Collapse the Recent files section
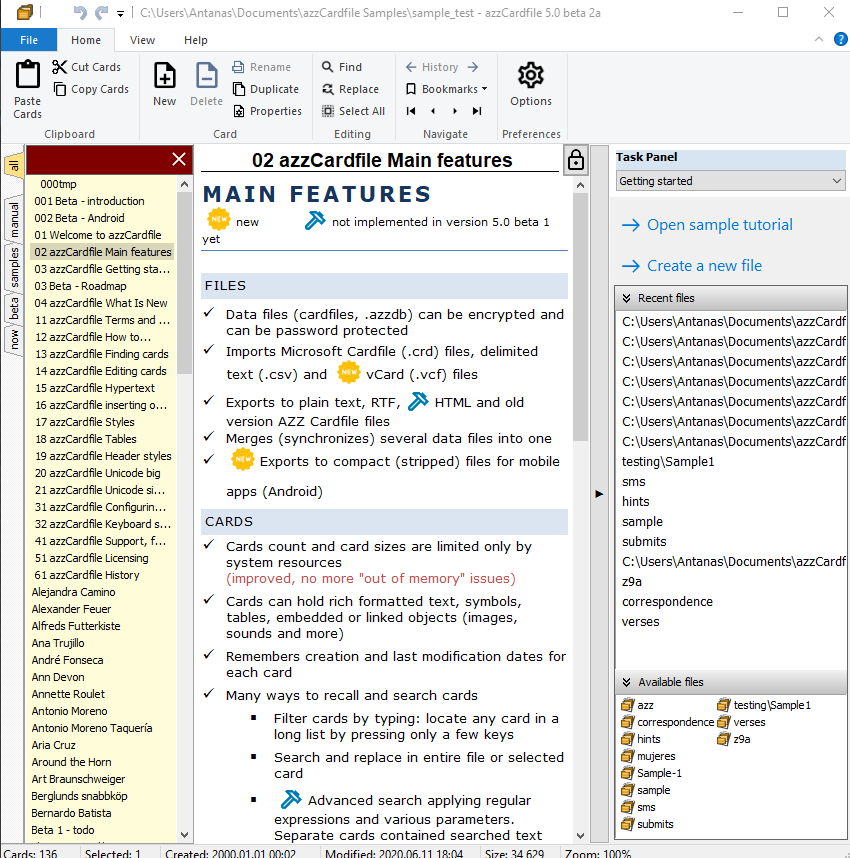 [x=627, y=298]
